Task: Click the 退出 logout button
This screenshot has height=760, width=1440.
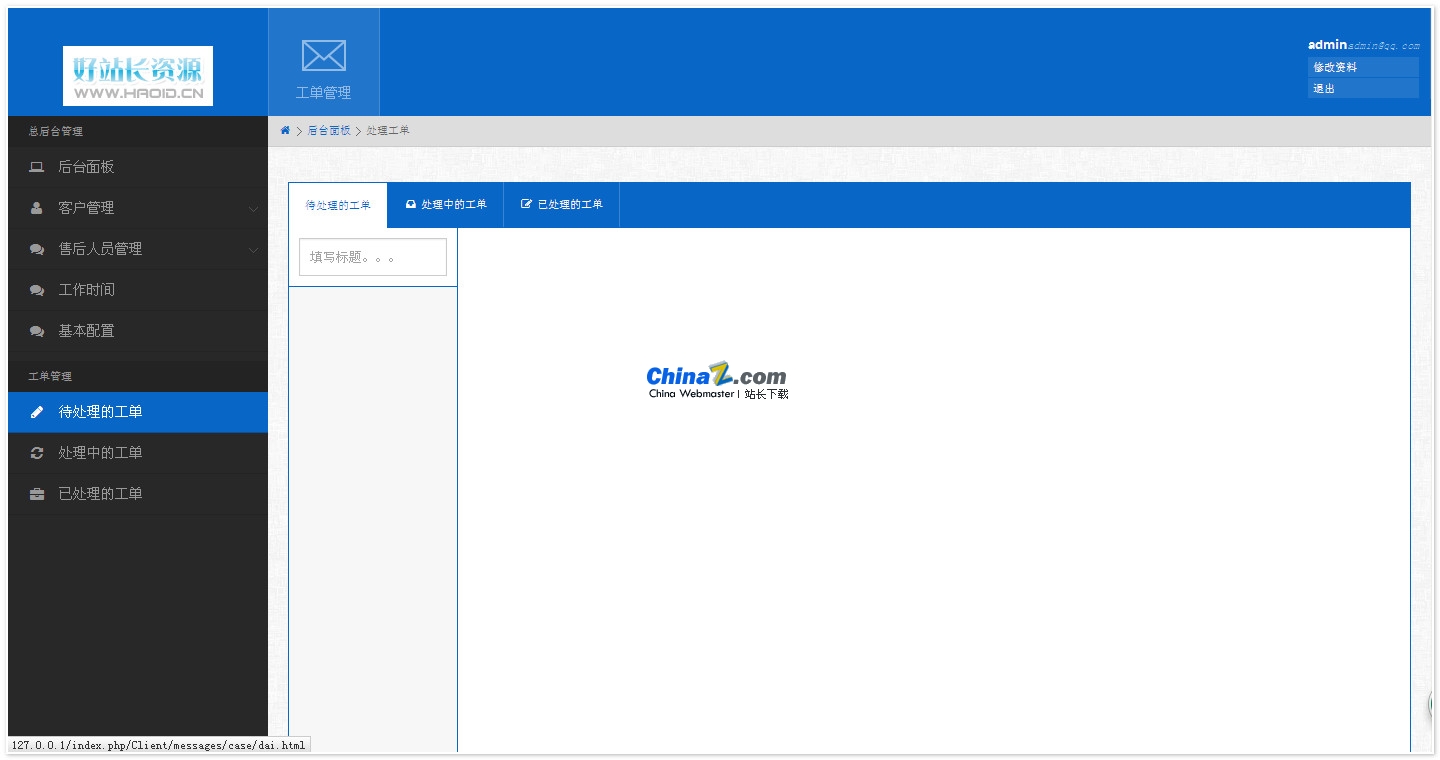Action: coord(1363,88)
